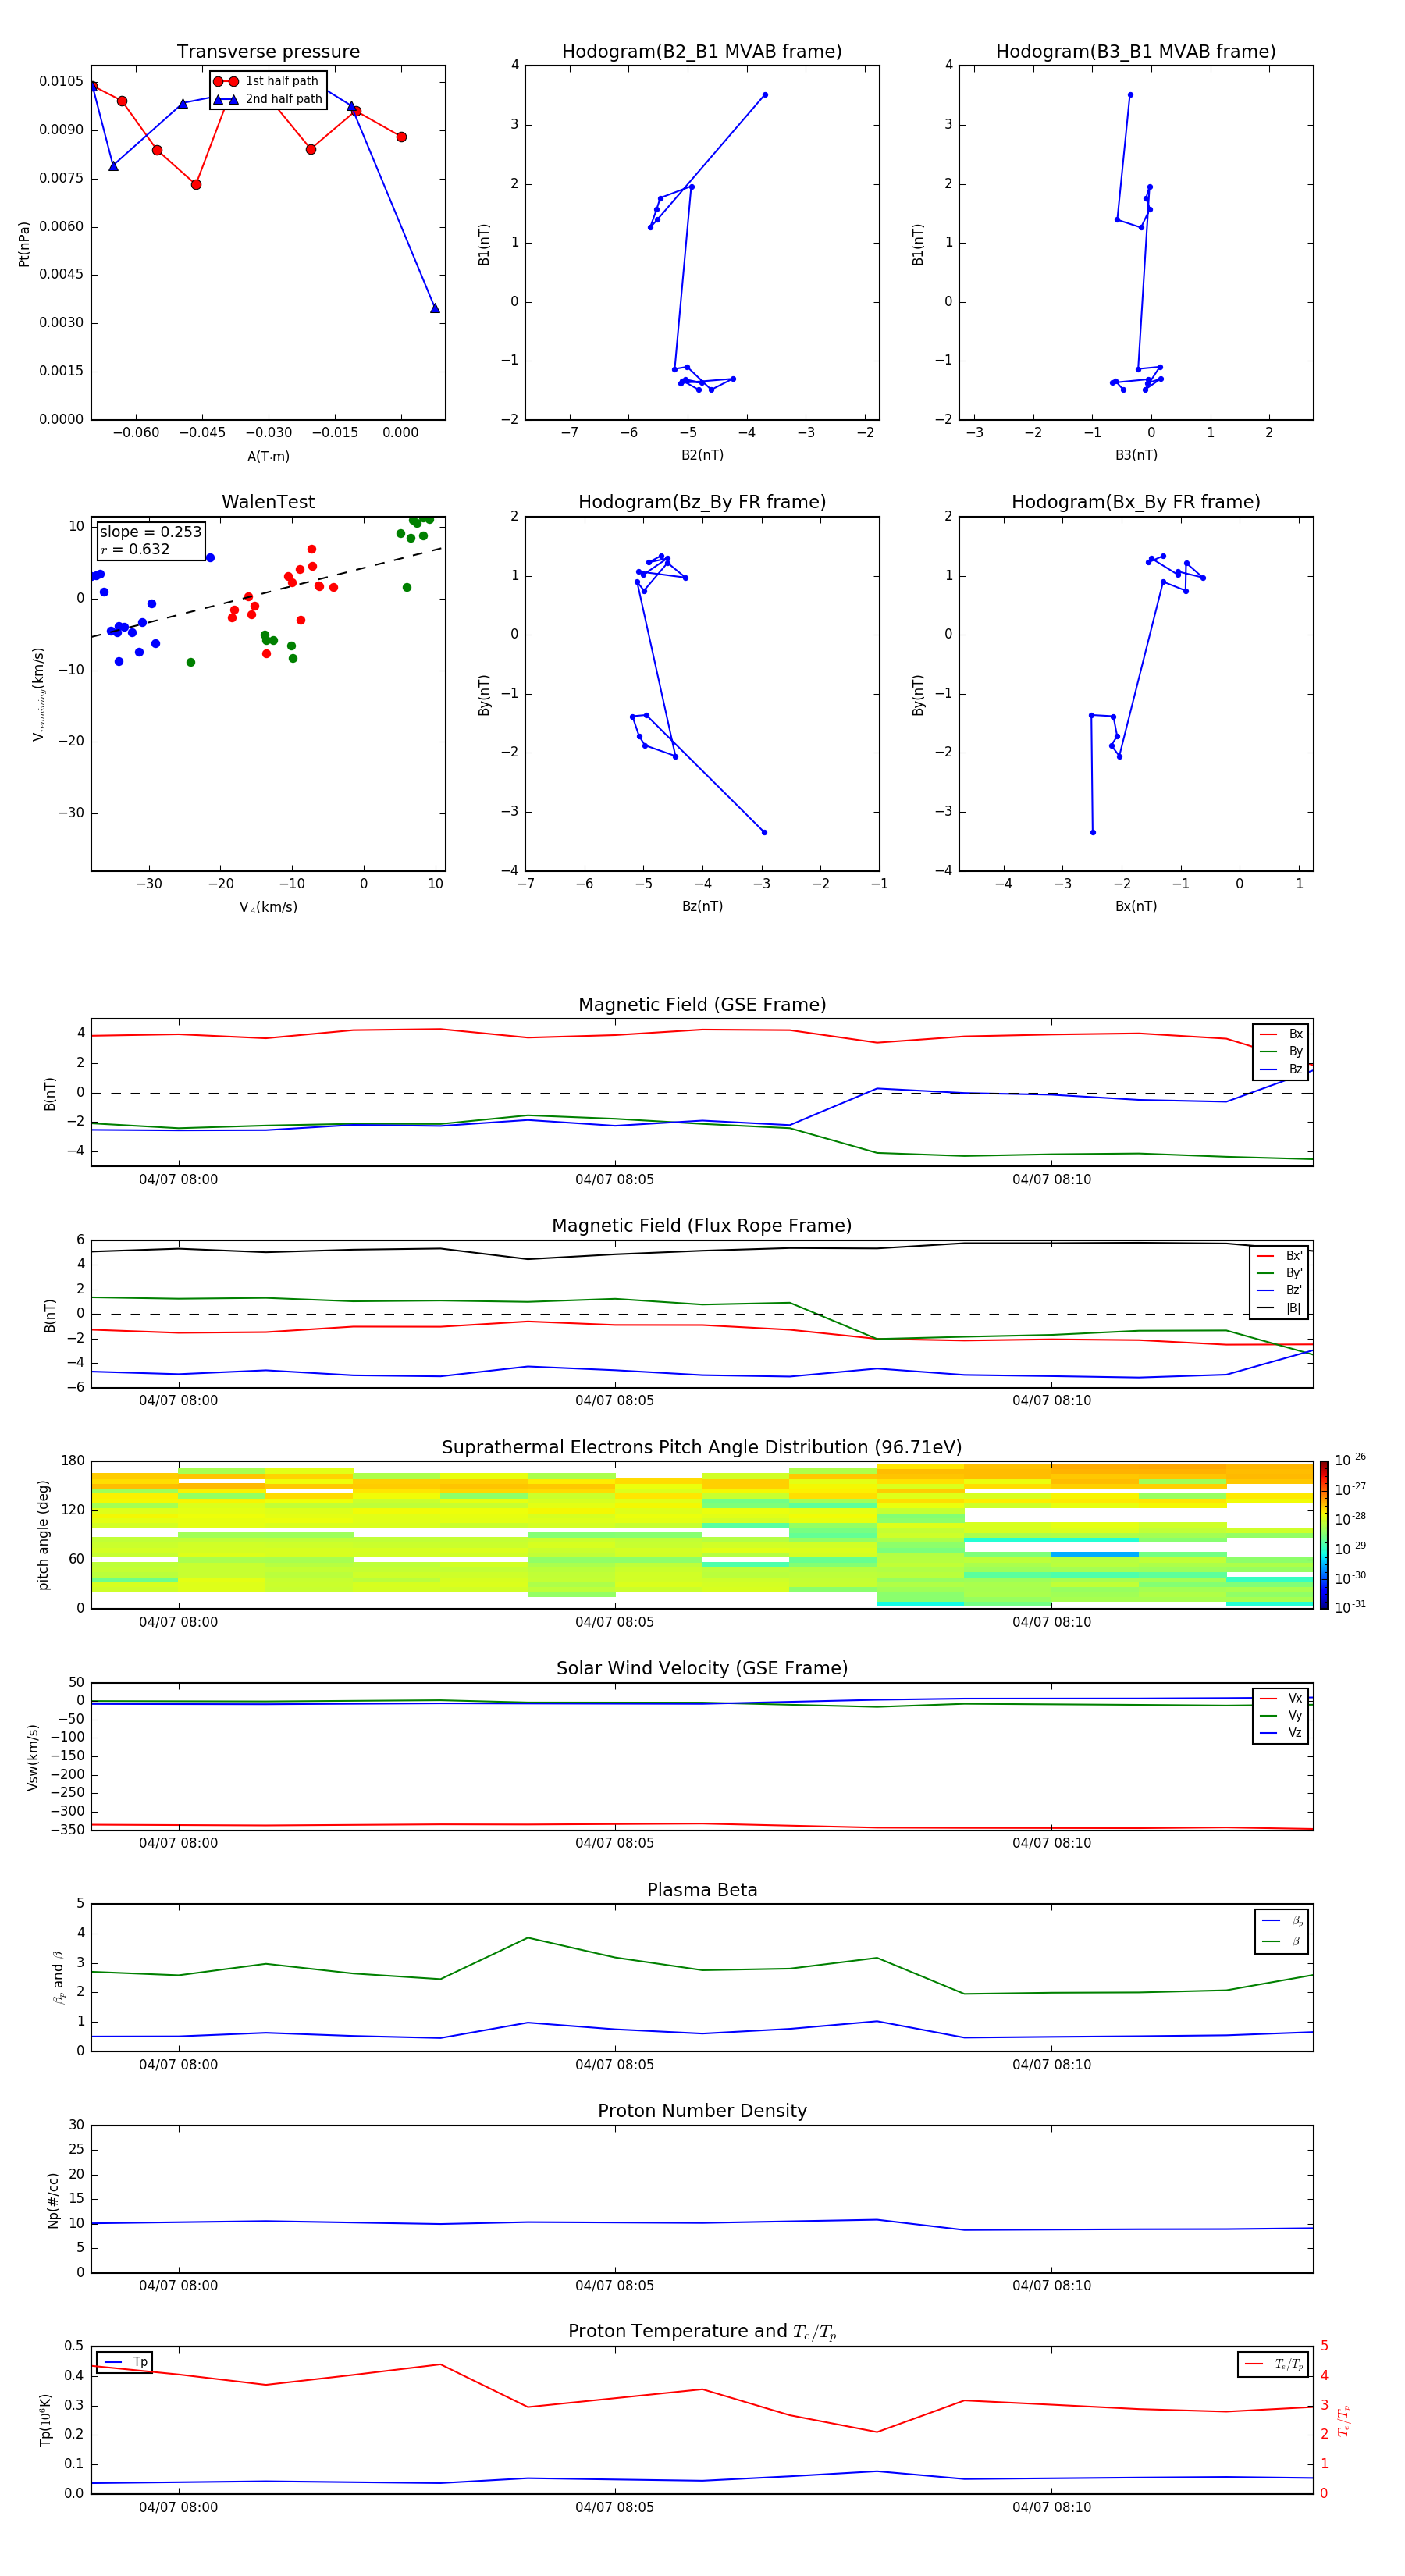Click the 'pitch angle (deg)' axis label
This screenshot has width=1405, height=2576.
tap(43, 1535)
